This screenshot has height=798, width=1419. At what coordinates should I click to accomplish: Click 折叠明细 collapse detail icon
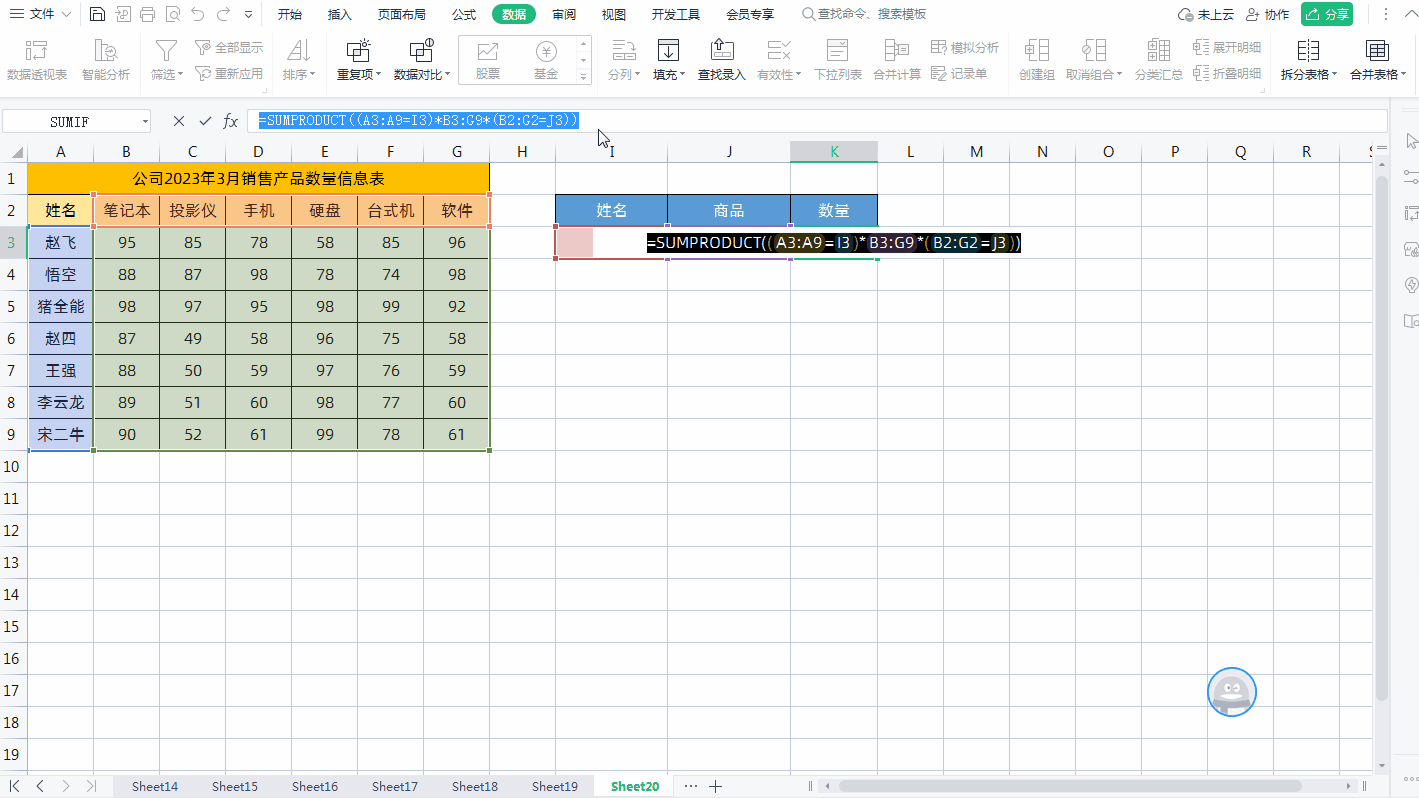1227,73
